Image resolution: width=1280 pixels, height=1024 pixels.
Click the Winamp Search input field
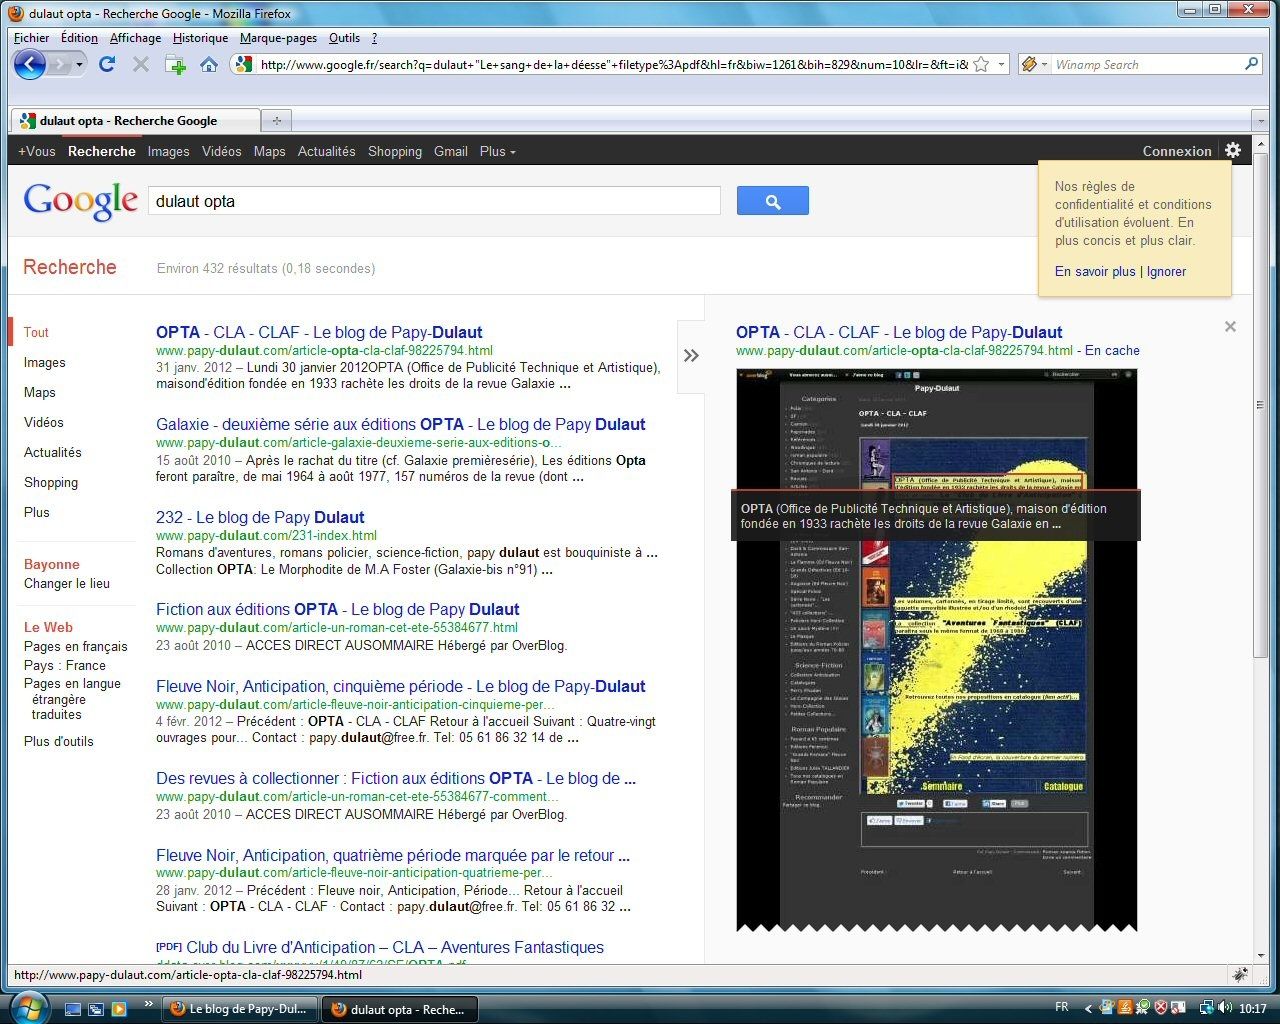(1147, 64)
